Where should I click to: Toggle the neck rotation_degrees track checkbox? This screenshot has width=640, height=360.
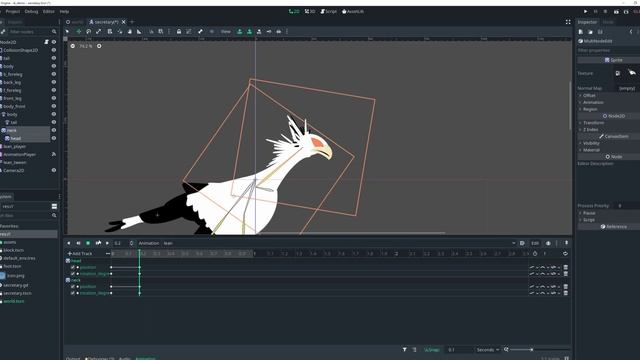coord(73,293)
